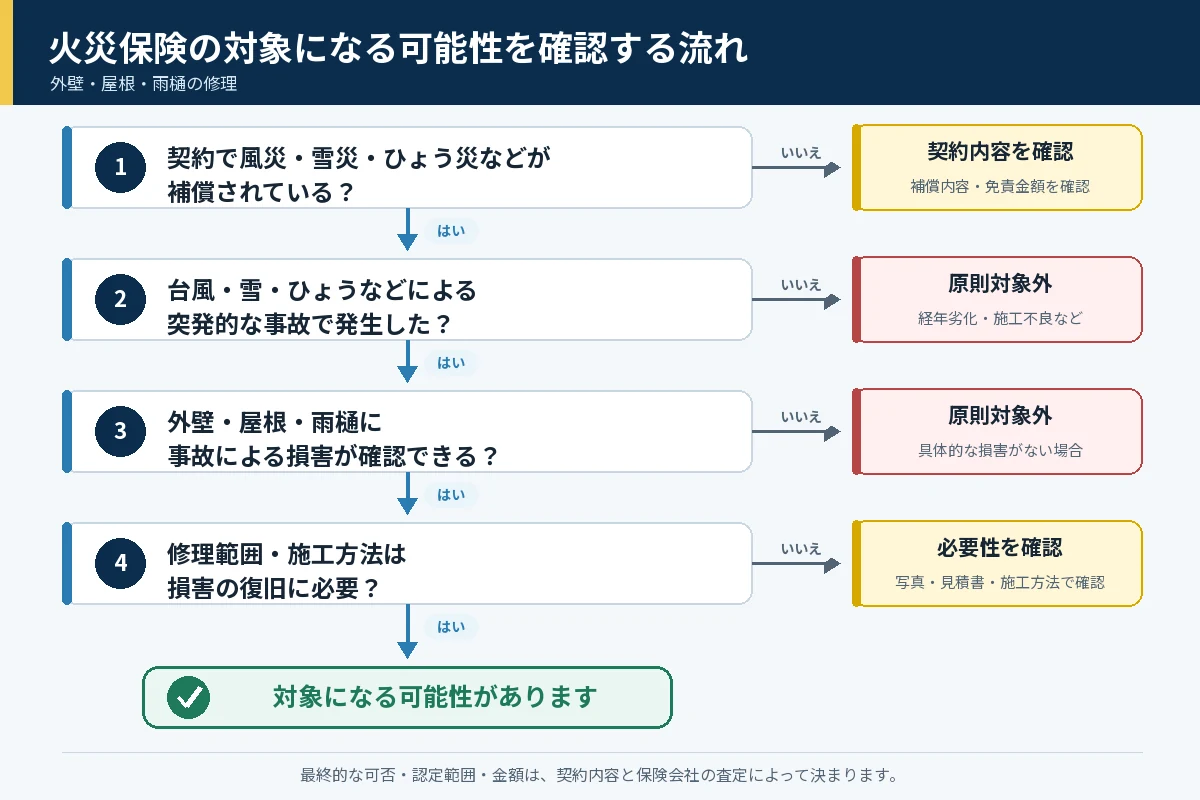This screenshot has width=1200, height=800.
Task: Select the 原則対象外 box with 経年劣化・施工不良など
Action: [997, 299]
